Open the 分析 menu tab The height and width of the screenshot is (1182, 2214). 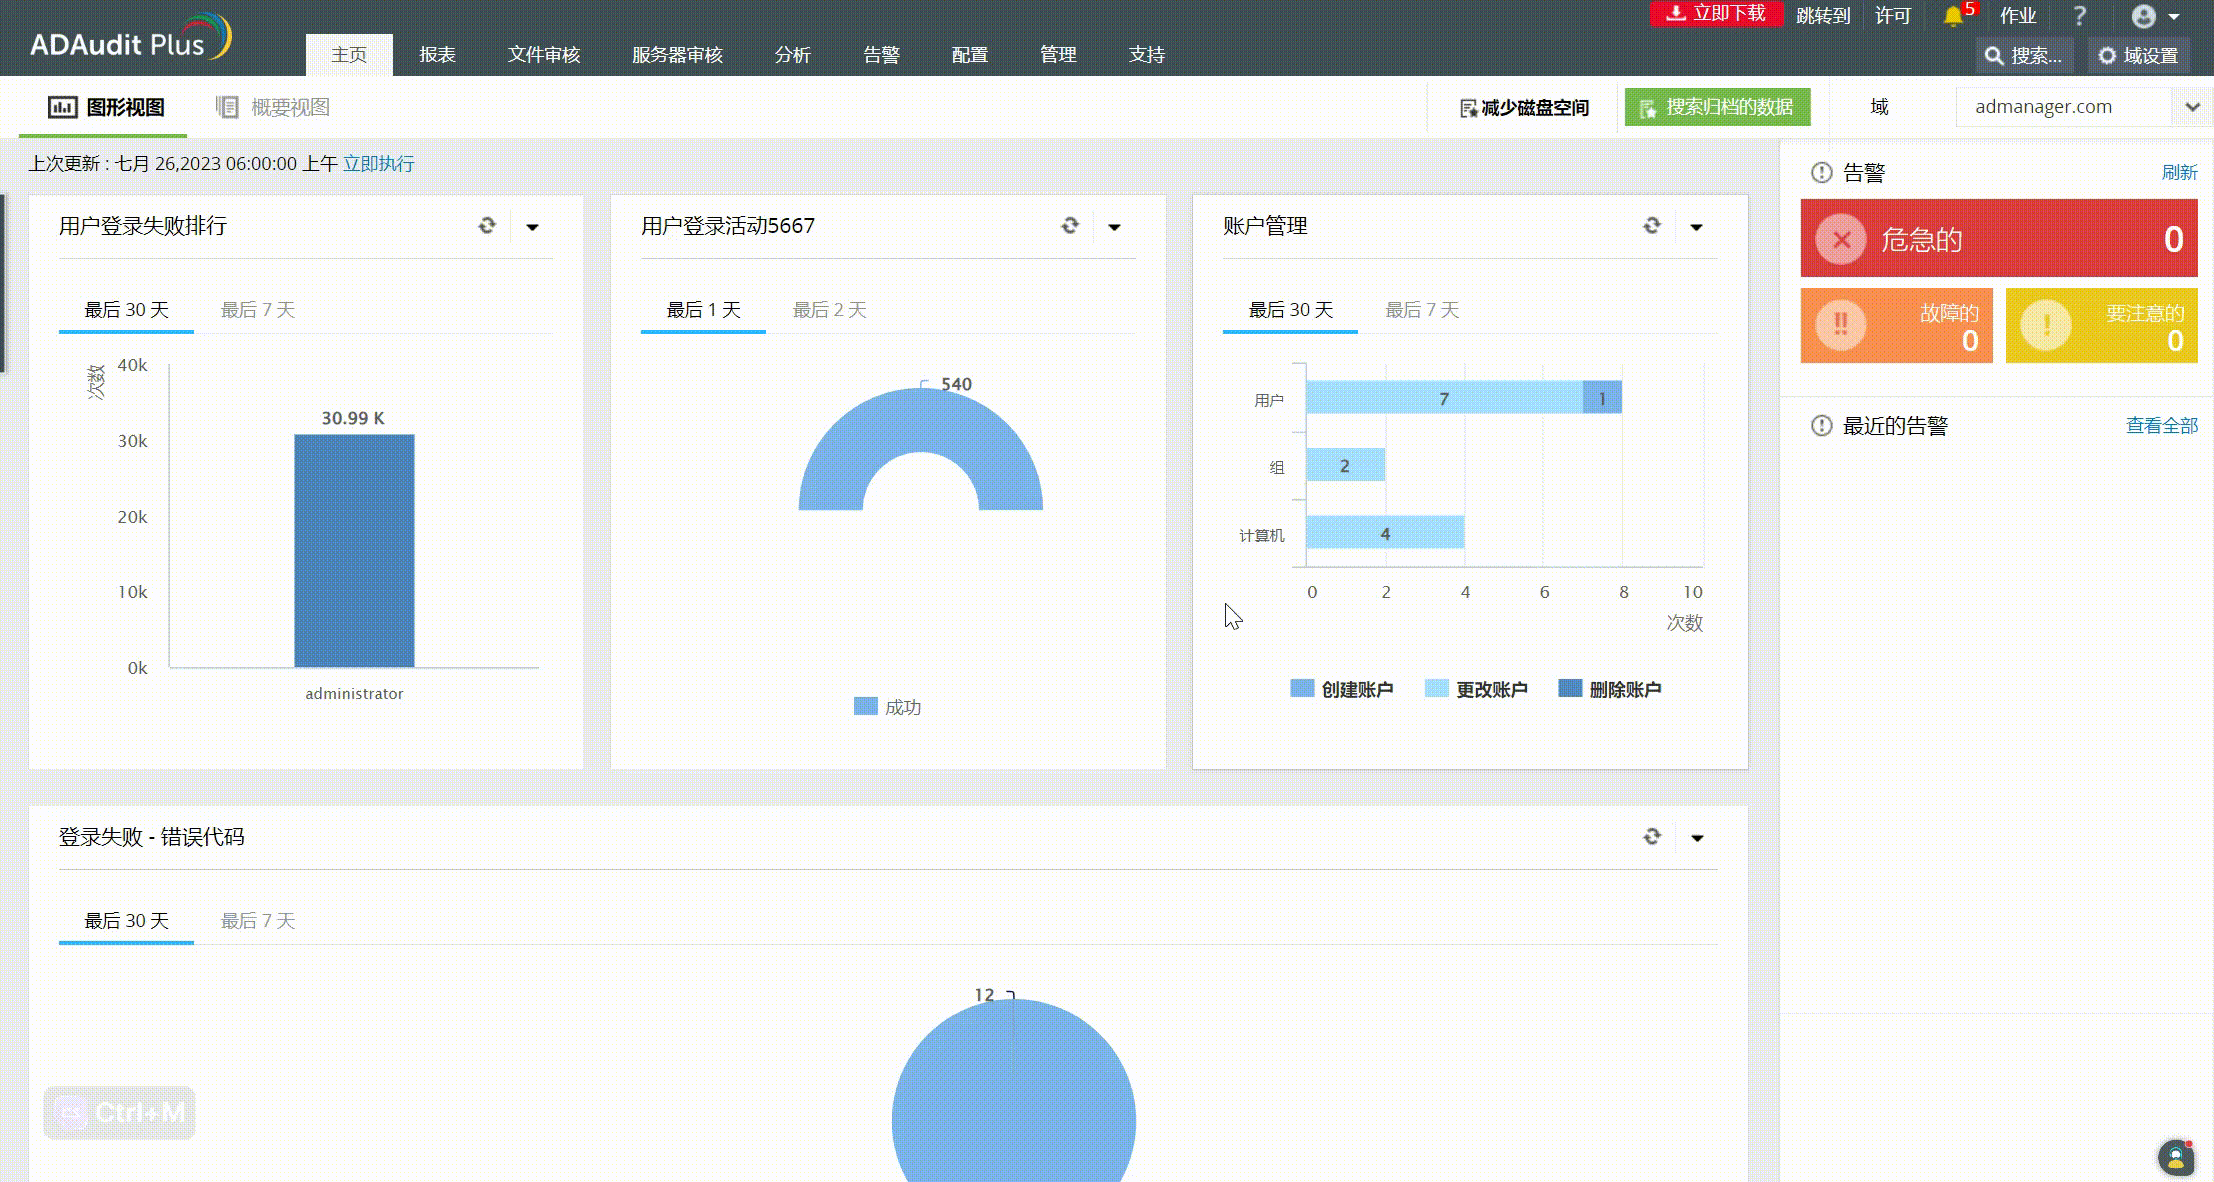pos(792,55)
